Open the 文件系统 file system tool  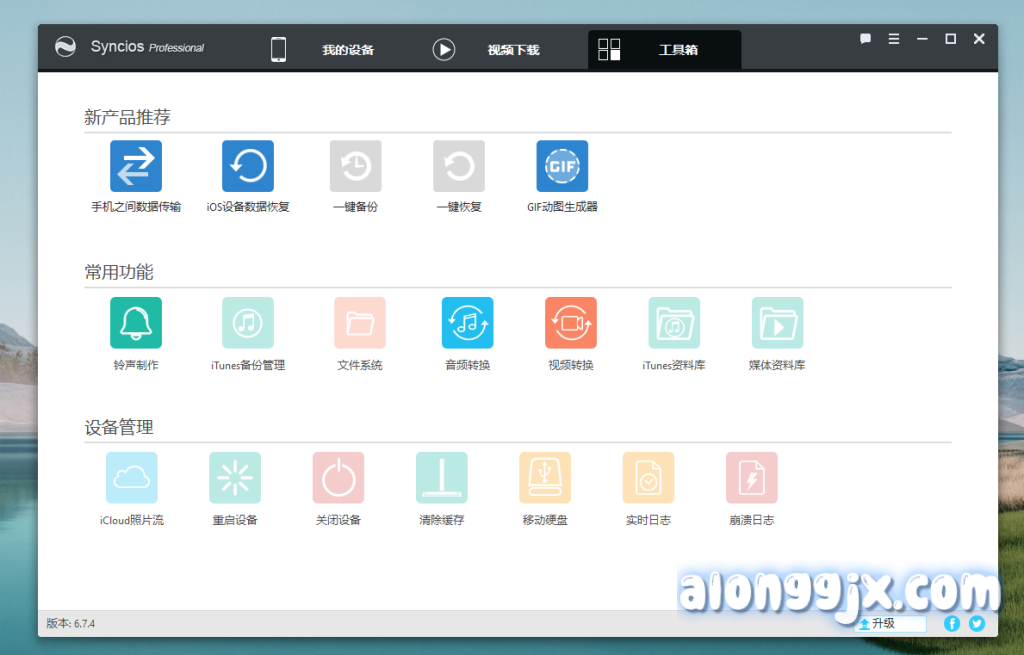(x=359, y=323)
